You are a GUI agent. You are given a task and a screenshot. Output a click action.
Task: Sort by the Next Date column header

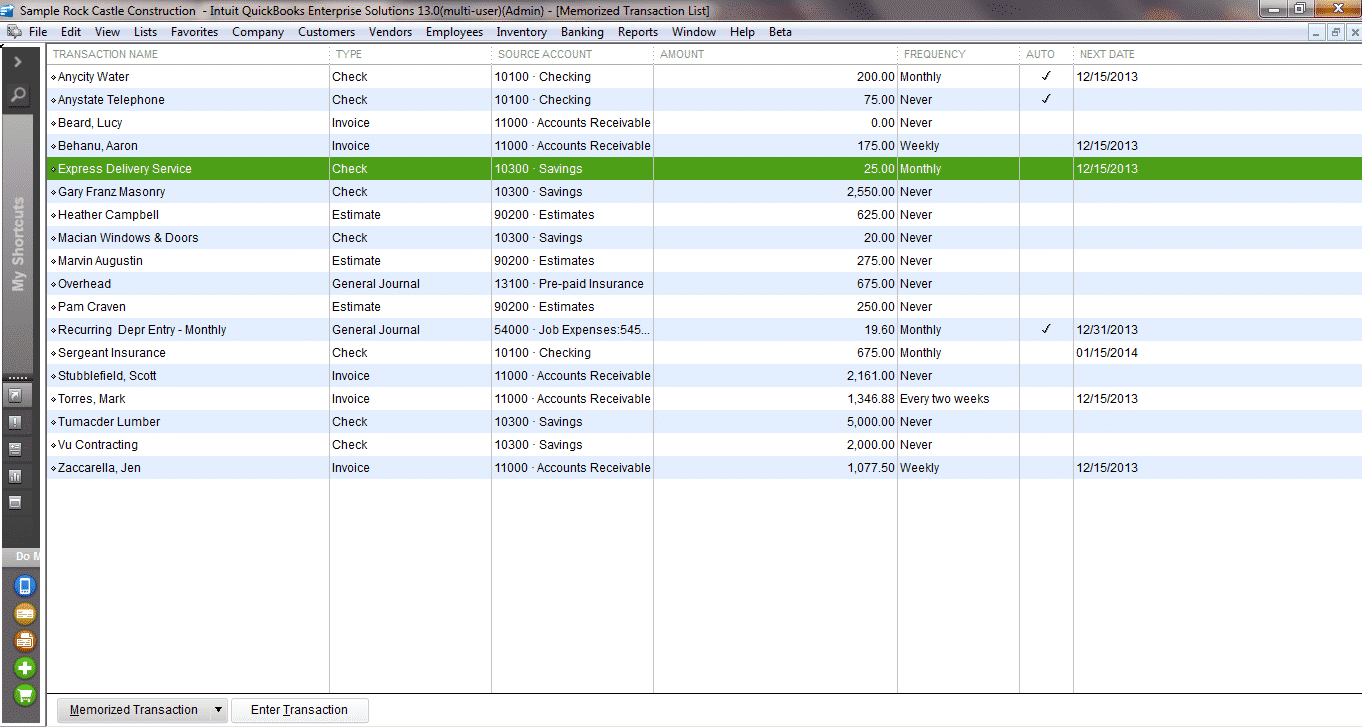[1217, 54]
